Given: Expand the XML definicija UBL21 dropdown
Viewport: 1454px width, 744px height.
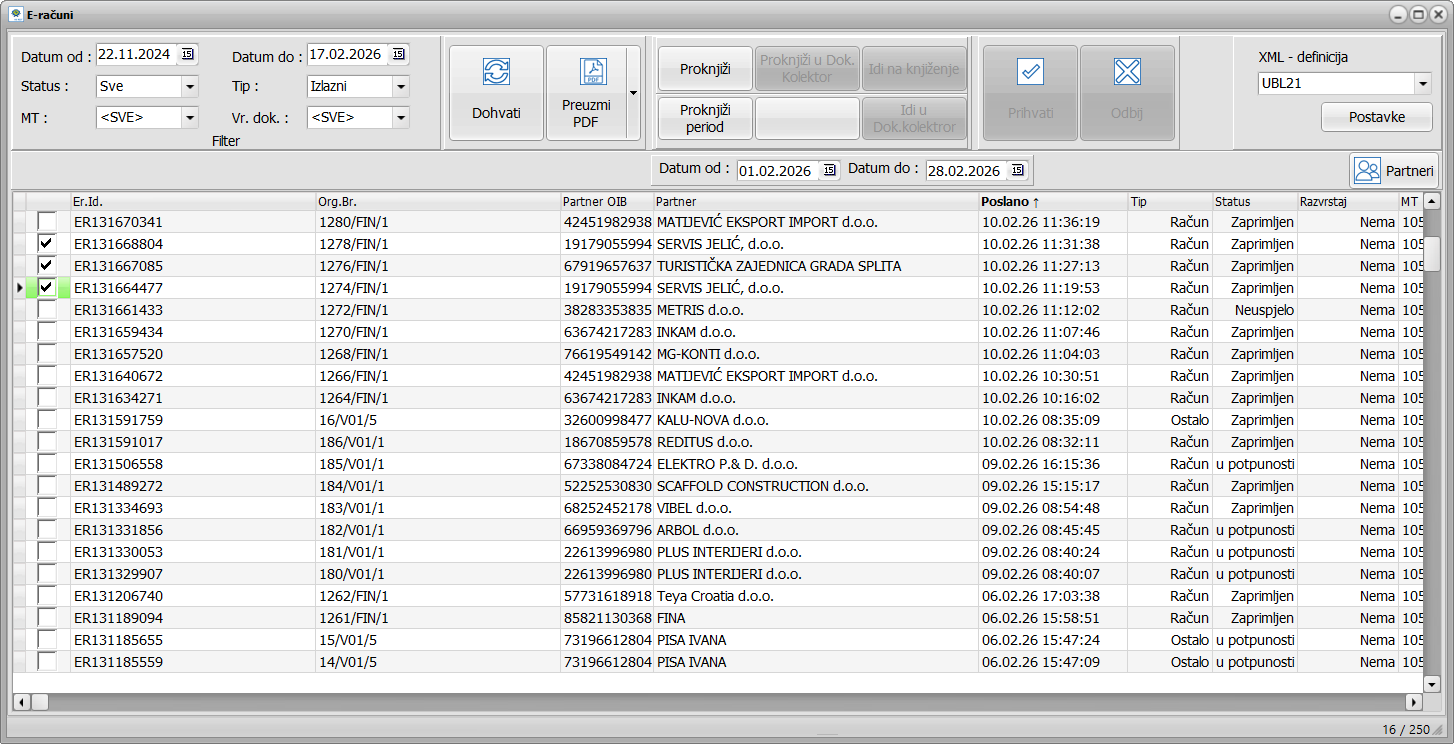Looking at the screenshot, I should (x=1422, y=84).
